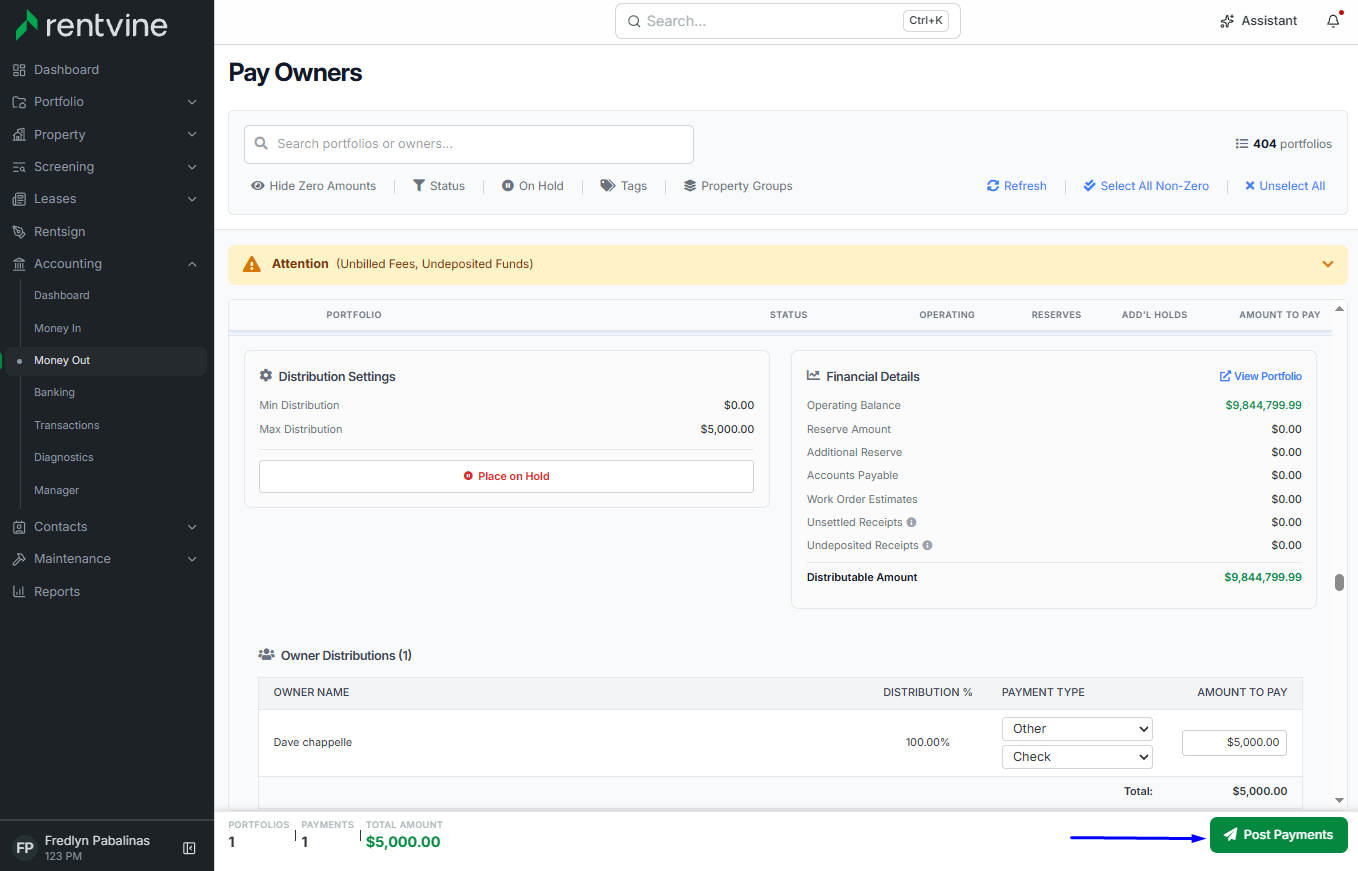The image size is (1358, 871).
Task: Click the Rentvine logo
Action: 92,25
